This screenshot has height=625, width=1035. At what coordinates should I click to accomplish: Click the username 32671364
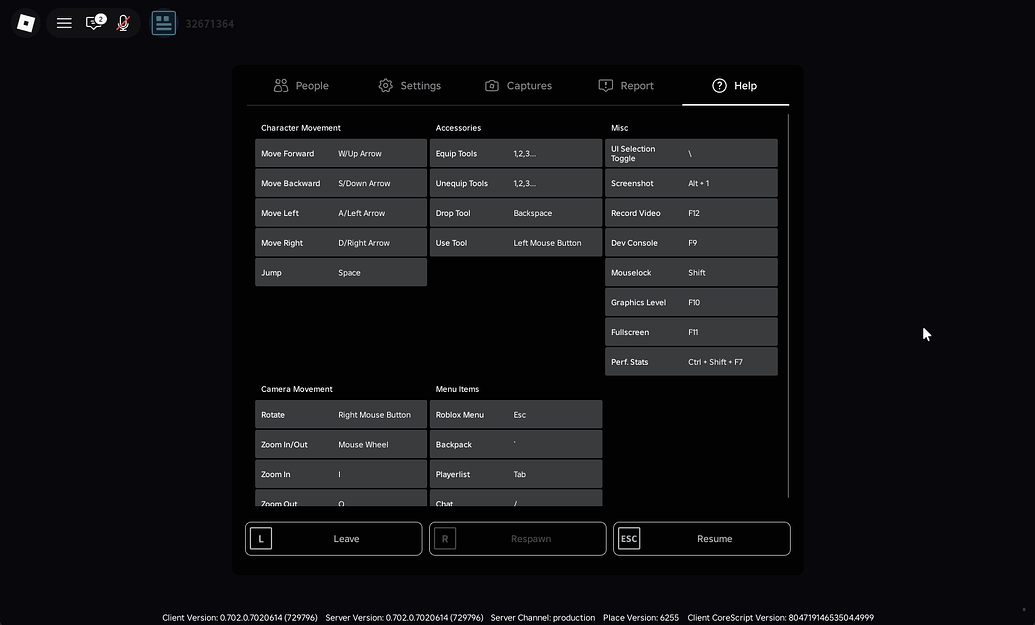click(210, 24)
